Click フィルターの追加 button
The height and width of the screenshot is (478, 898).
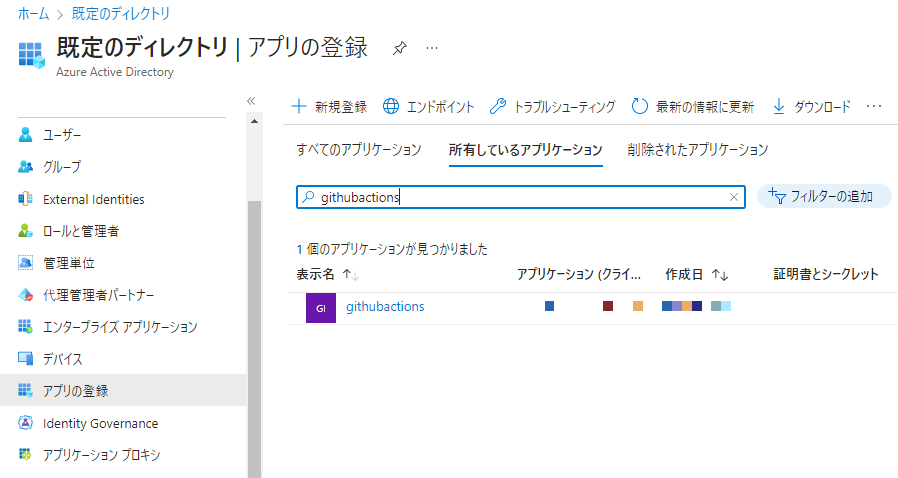point(824,196)
